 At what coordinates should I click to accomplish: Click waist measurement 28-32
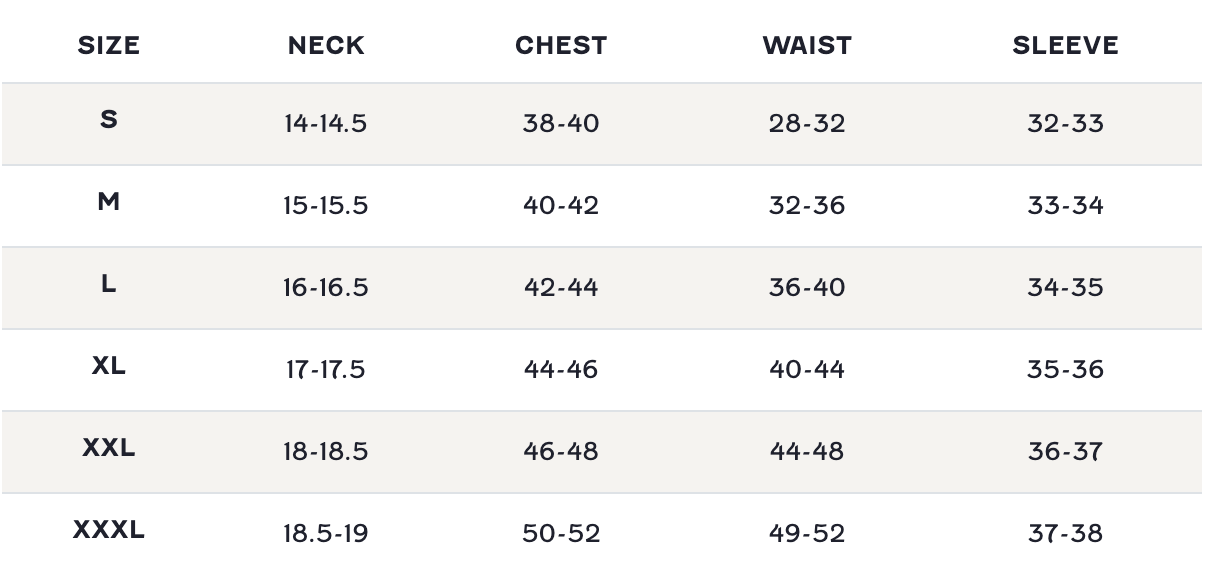[x=807, y=123]
